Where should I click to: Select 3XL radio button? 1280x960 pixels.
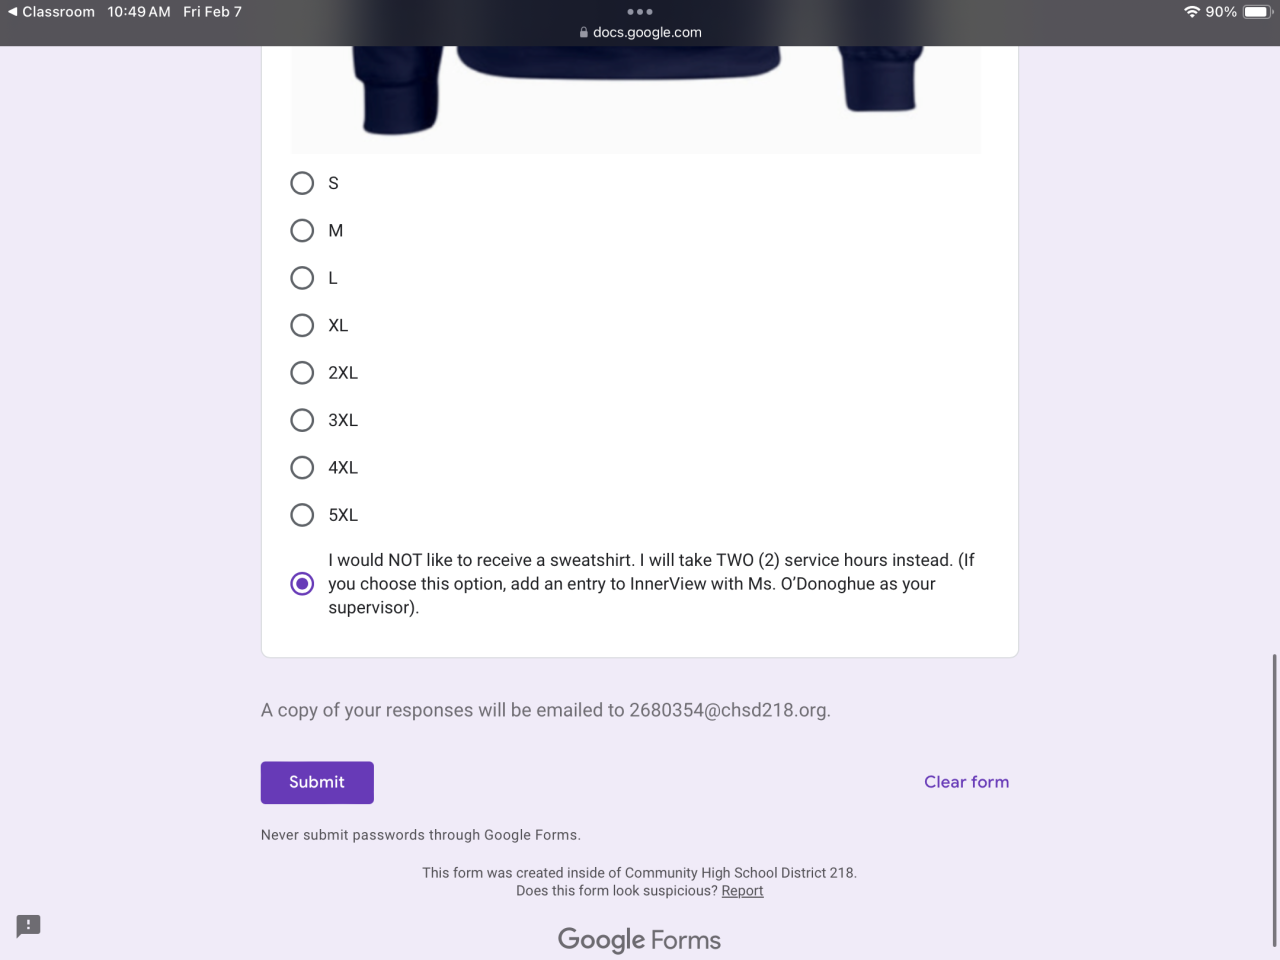(x=302, y=420)
